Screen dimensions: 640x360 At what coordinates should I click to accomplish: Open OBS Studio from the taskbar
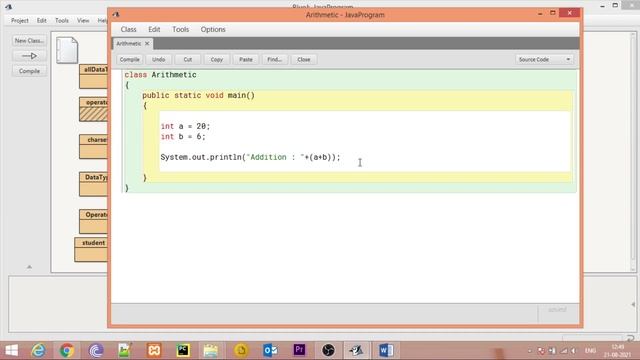(x=328, y=350)
